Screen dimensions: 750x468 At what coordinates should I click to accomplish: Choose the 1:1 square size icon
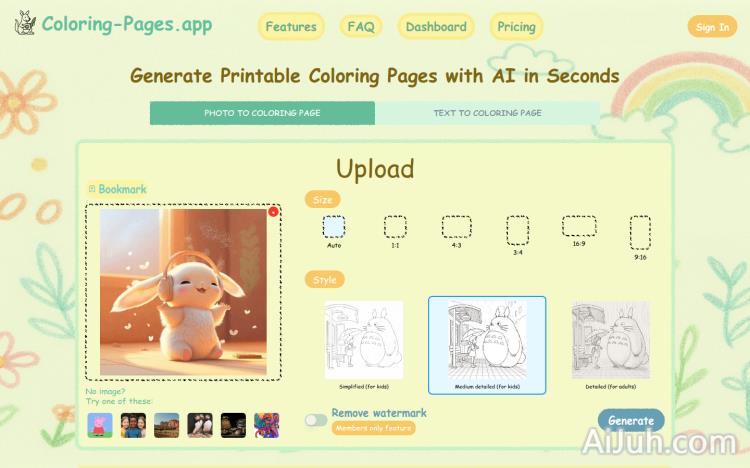(x=395, y=226)
